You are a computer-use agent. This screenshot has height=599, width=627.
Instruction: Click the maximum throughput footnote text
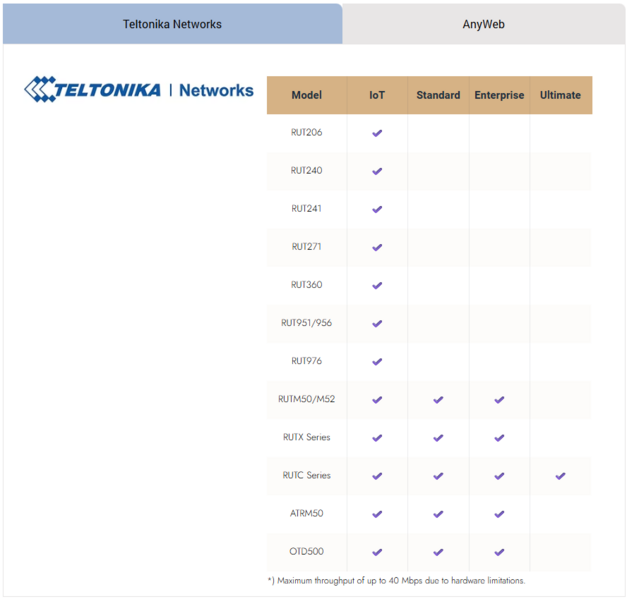point(396,581)
